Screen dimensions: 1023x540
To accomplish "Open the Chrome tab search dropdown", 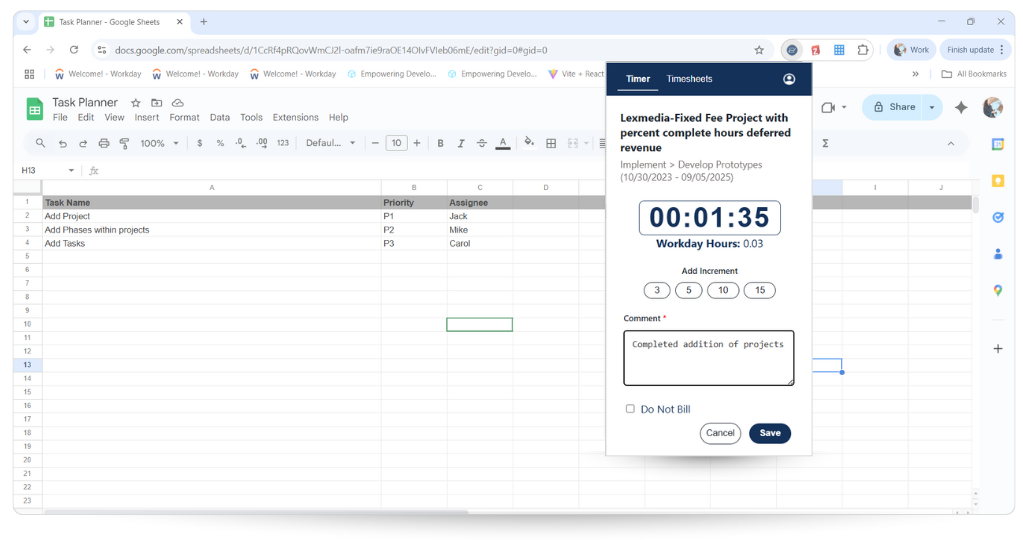I will point(26,22).
